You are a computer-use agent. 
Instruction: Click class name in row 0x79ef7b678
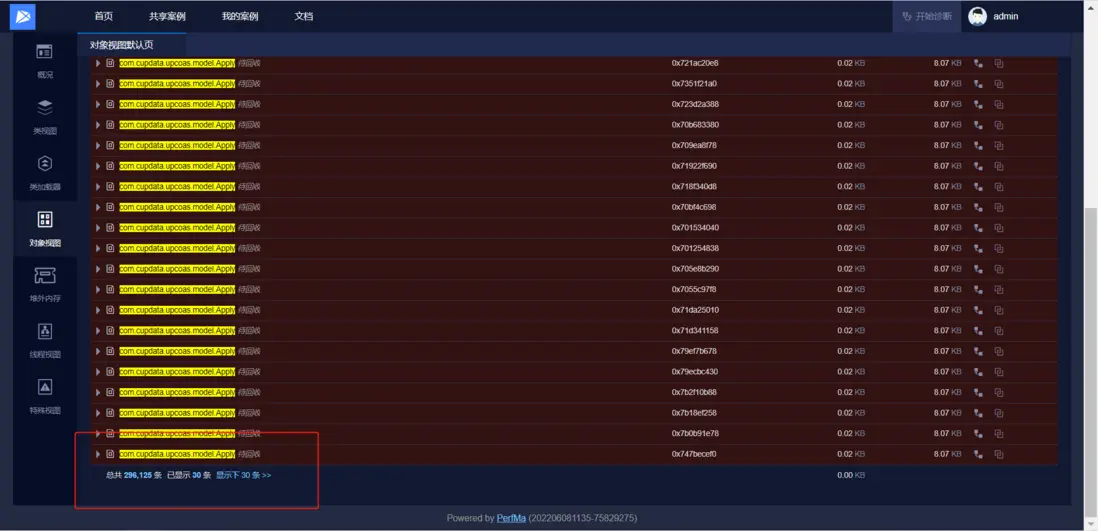pos(177,352)
